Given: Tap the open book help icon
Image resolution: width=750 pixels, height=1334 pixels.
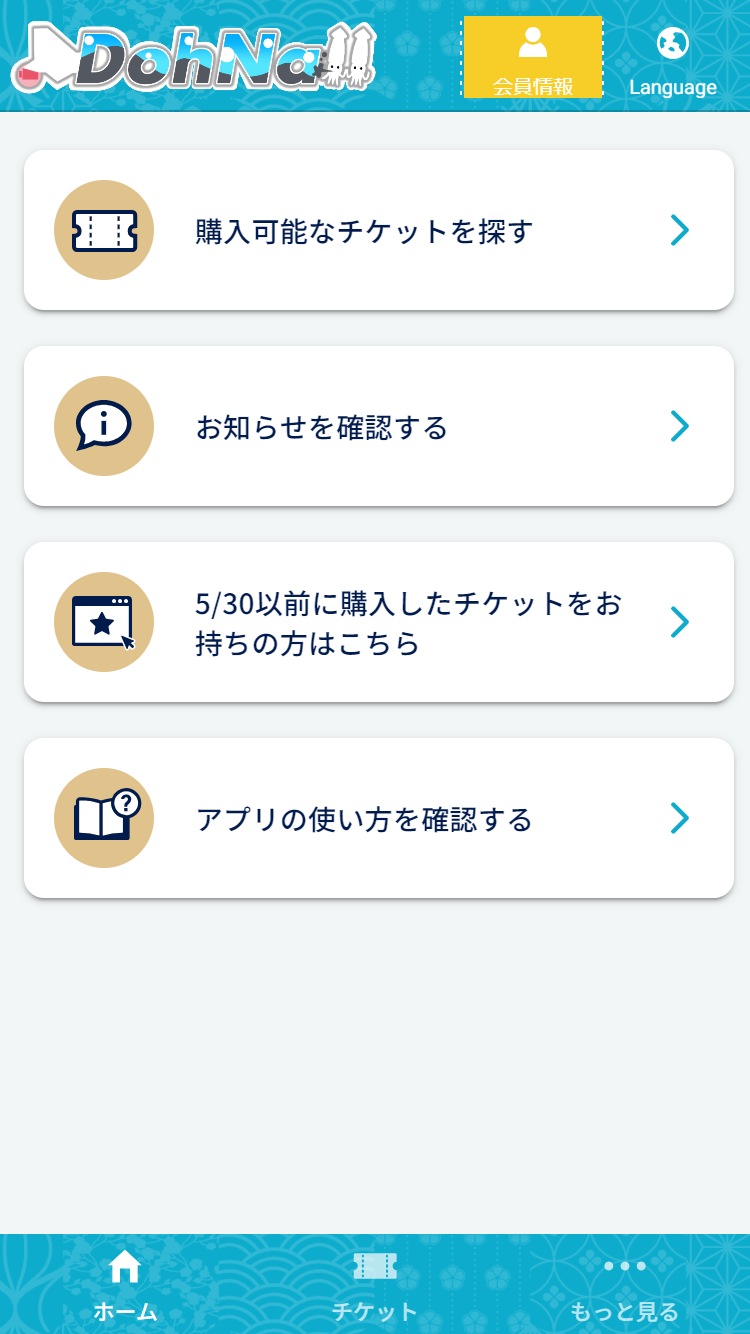Looking at the screenshot, I should (x=104, y=818).
